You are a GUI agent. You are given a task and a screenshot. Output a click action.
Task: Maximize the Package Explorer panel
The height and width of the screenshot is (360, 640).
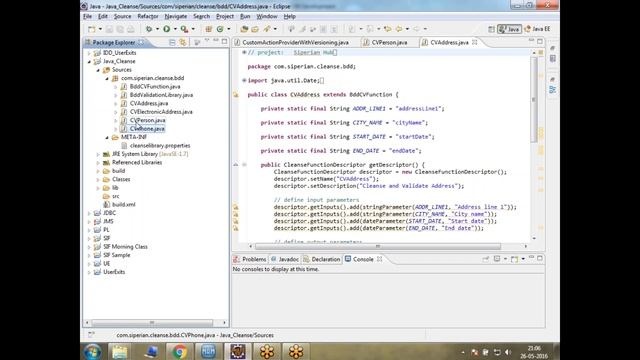pyautogui.click(x=224, y=41)
